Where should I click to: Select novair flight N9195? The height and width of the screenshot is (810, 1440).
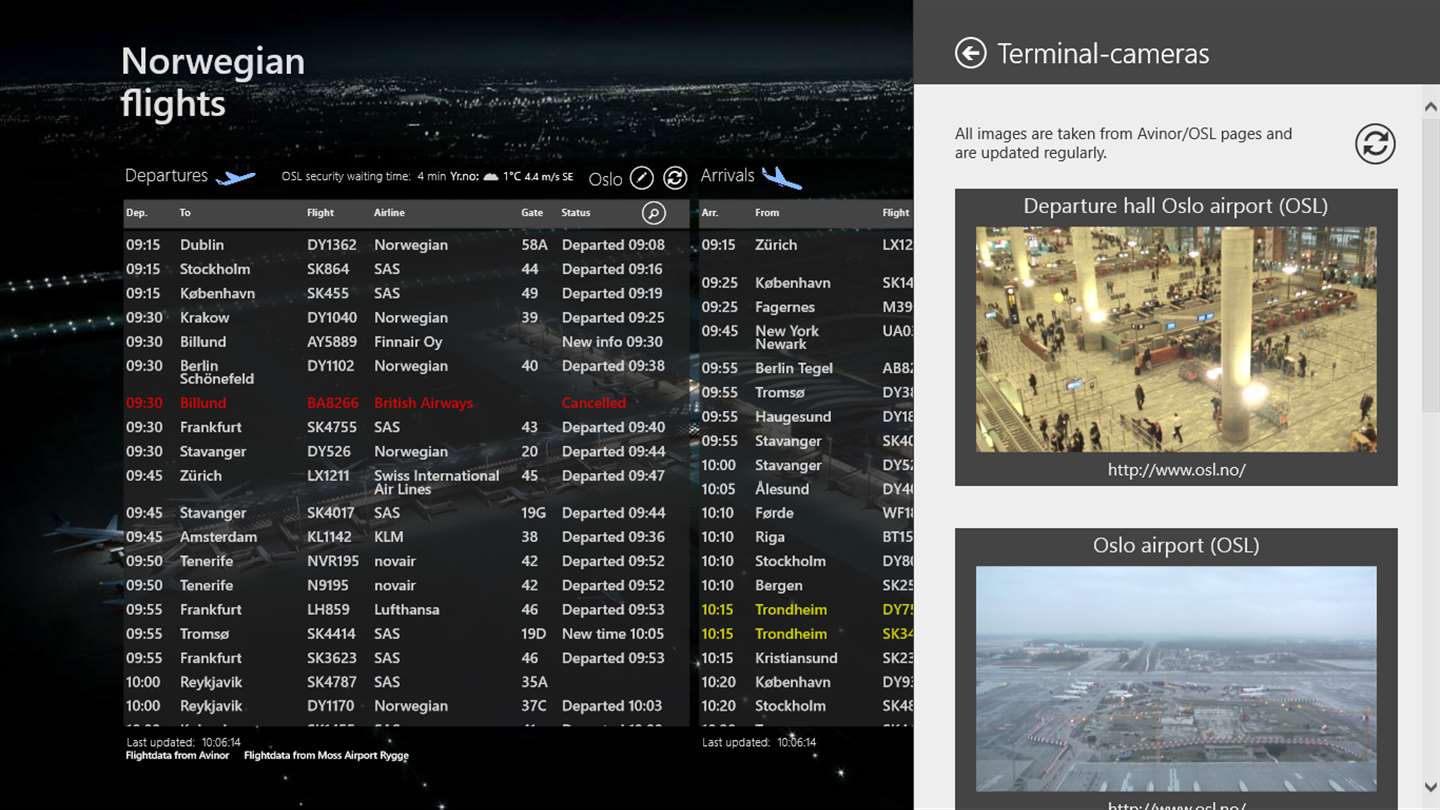coord(330,585)
